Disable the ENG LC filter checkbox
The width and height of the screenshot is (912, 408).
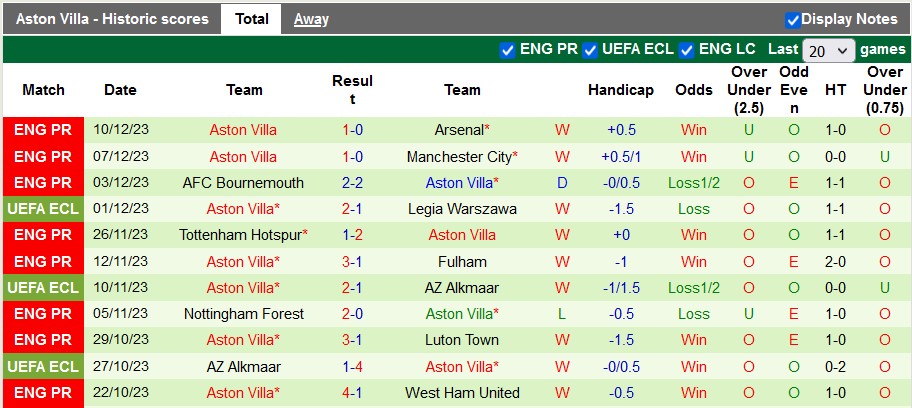(x=686, y=49)
